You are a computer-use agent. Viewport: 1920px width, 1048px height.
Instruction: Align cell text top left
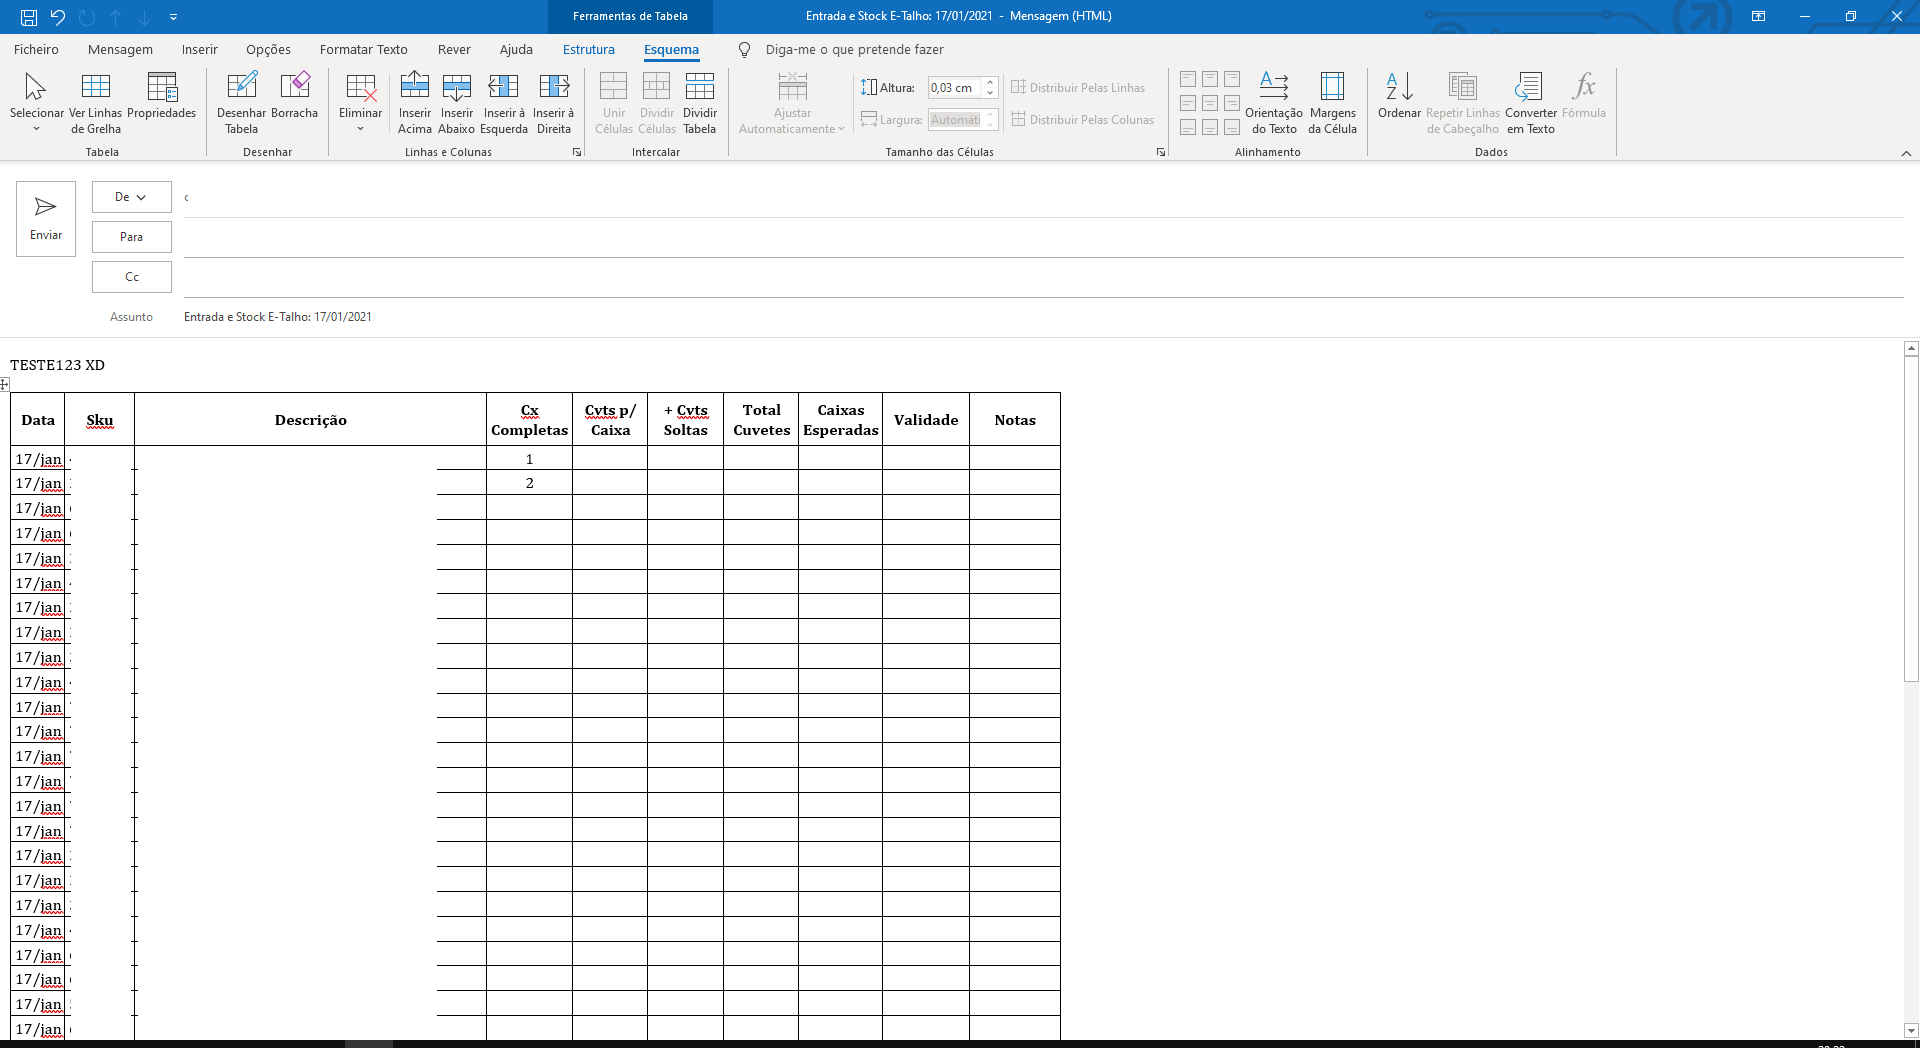tap(1188, 79)
